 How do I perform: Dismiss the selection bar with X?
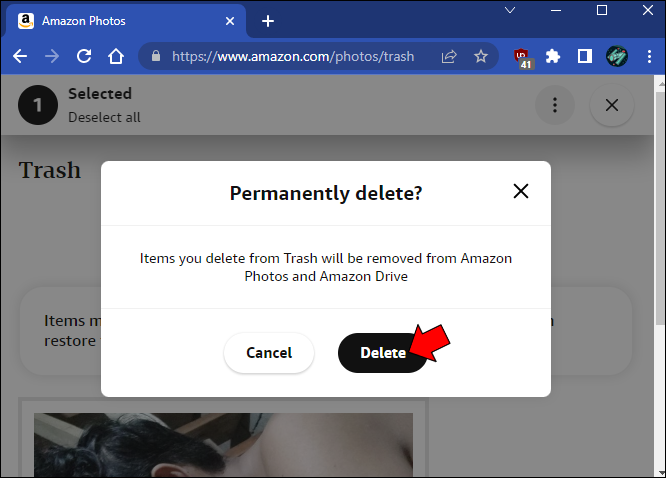point(612,105)
